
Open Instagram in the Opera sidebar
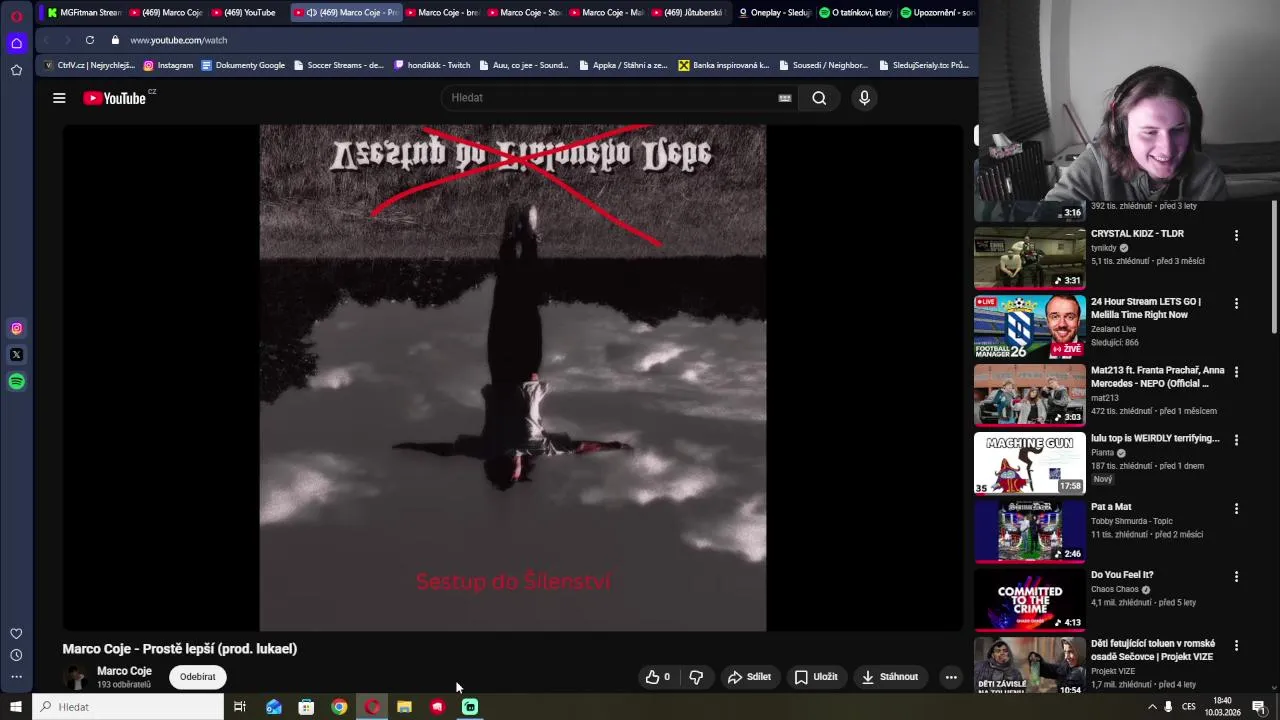pyautogui.click(x=16, y=328)
